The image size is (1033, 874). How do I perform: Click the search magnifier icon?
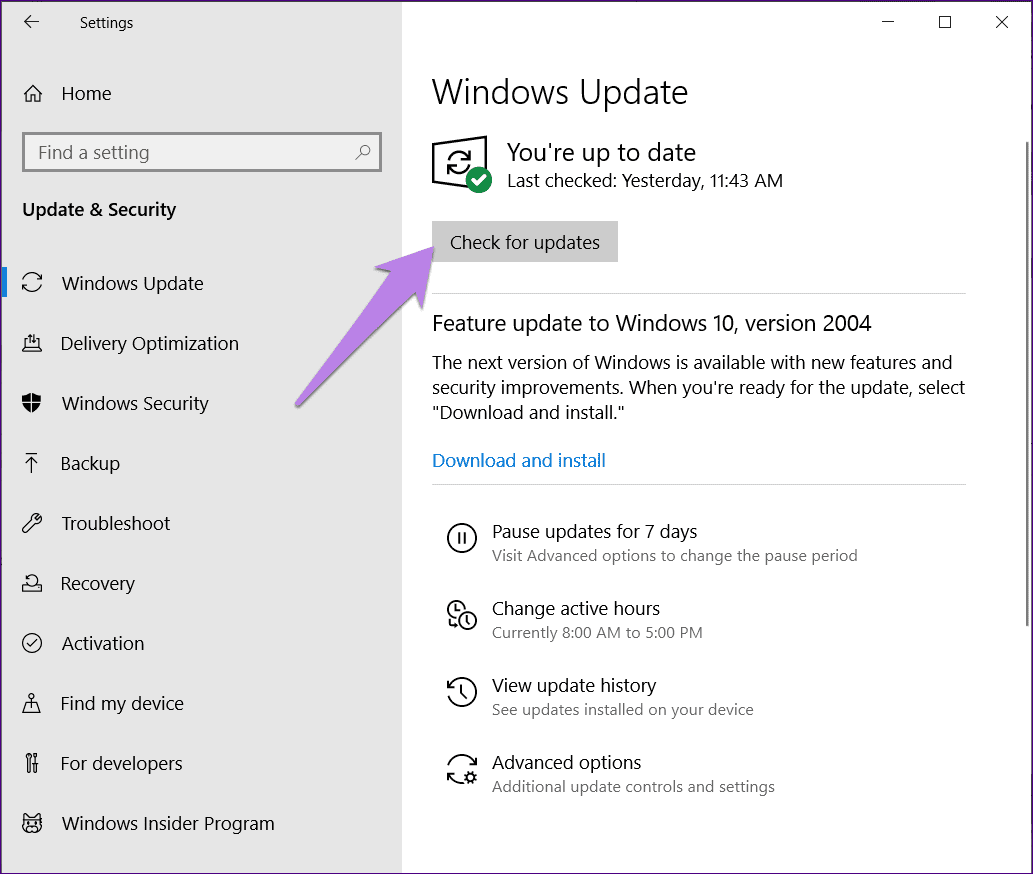362,152
